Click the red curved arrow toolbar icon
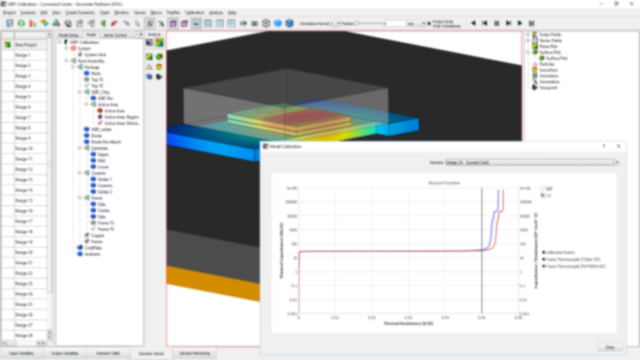Viewport: 640px width, 360px height. (x=114, y=23)
